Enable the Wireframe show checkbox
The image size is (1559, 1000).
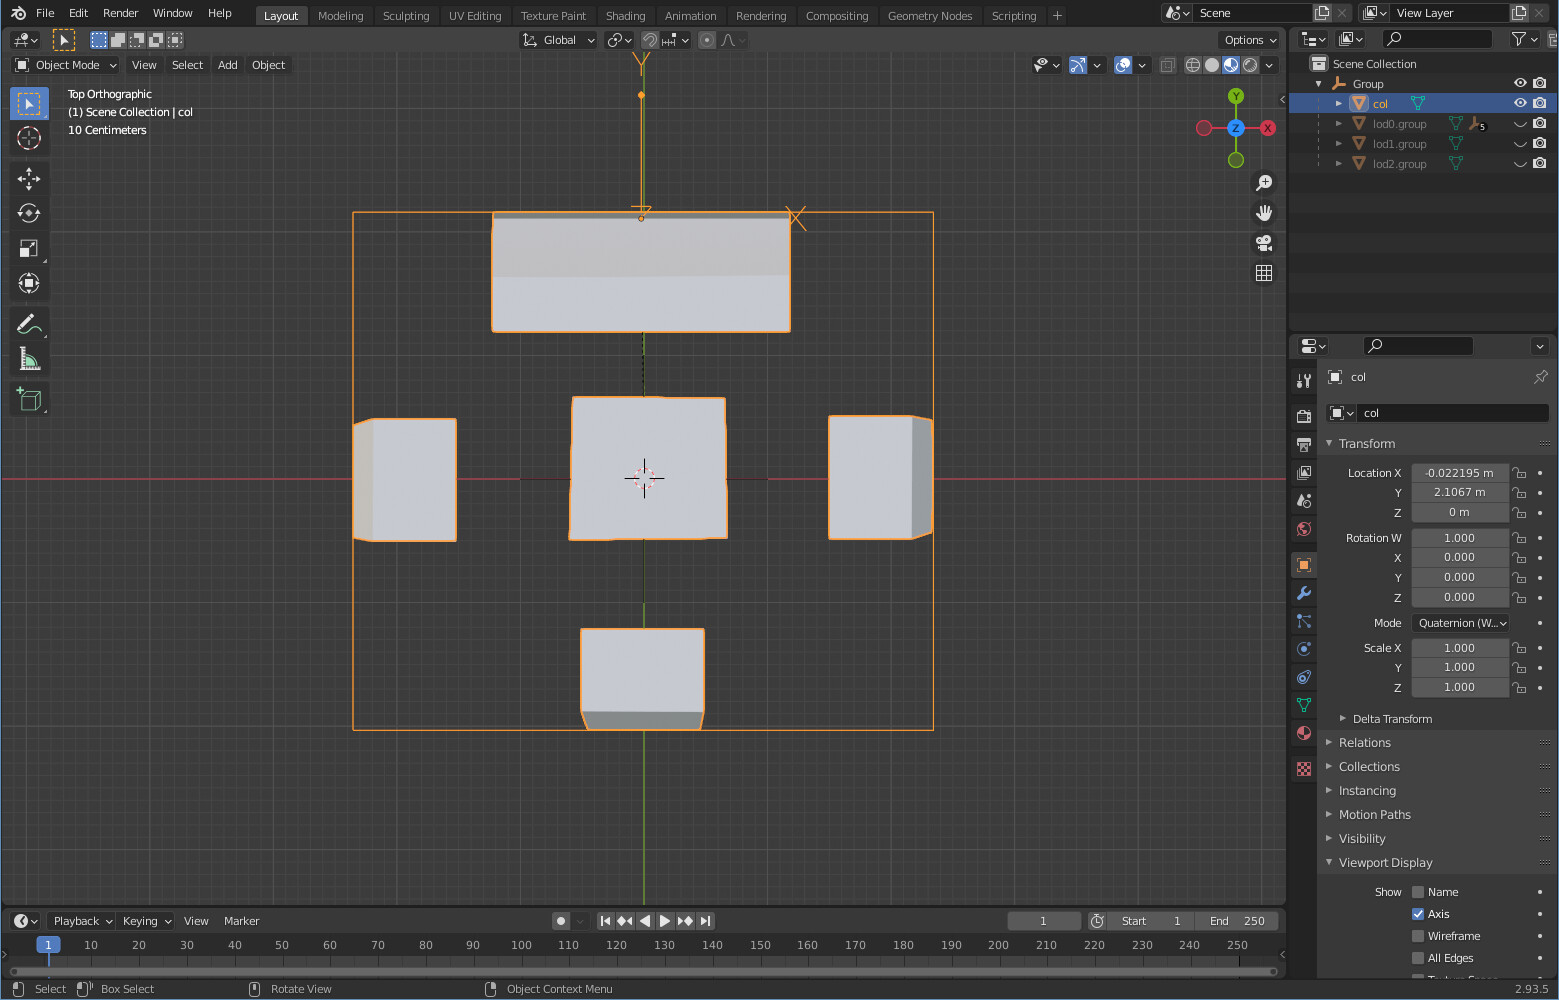click(x=1418, y=935)
